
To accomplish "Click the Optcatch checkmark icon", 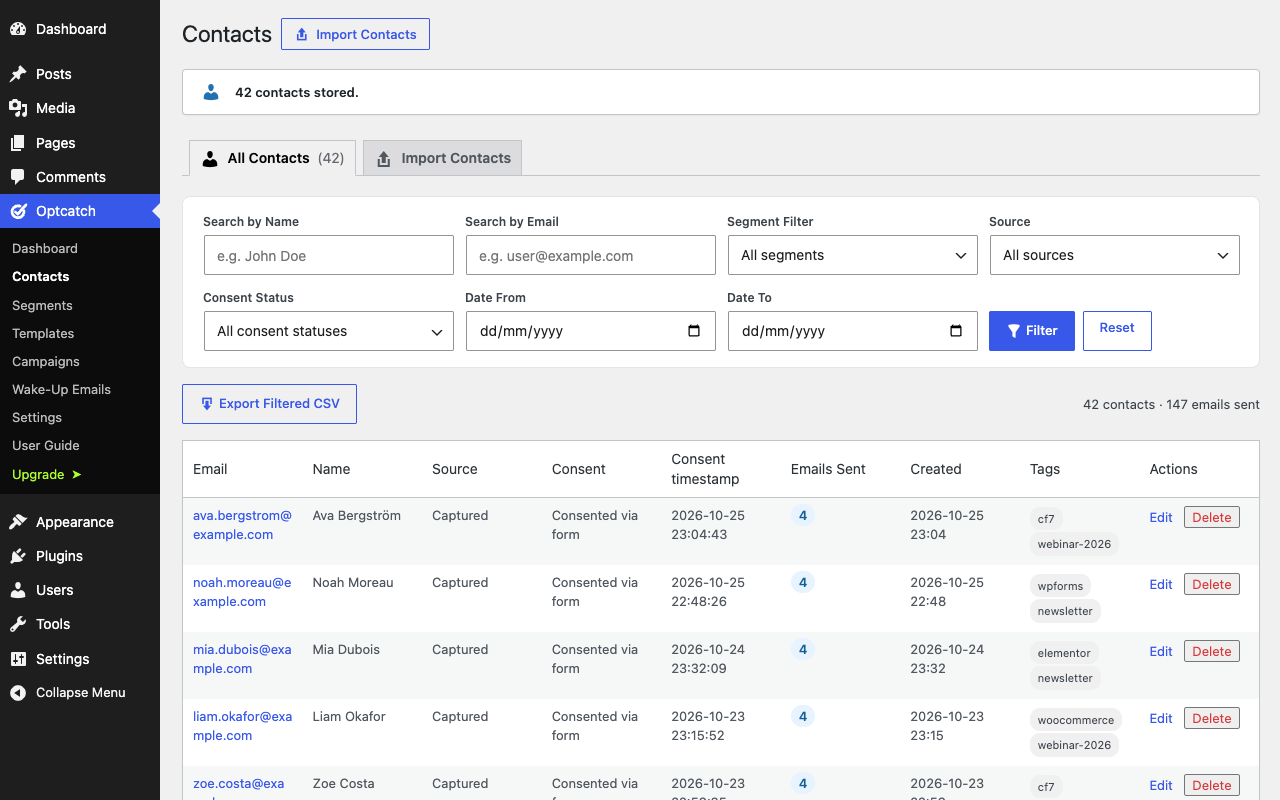I will coord(18,211).
